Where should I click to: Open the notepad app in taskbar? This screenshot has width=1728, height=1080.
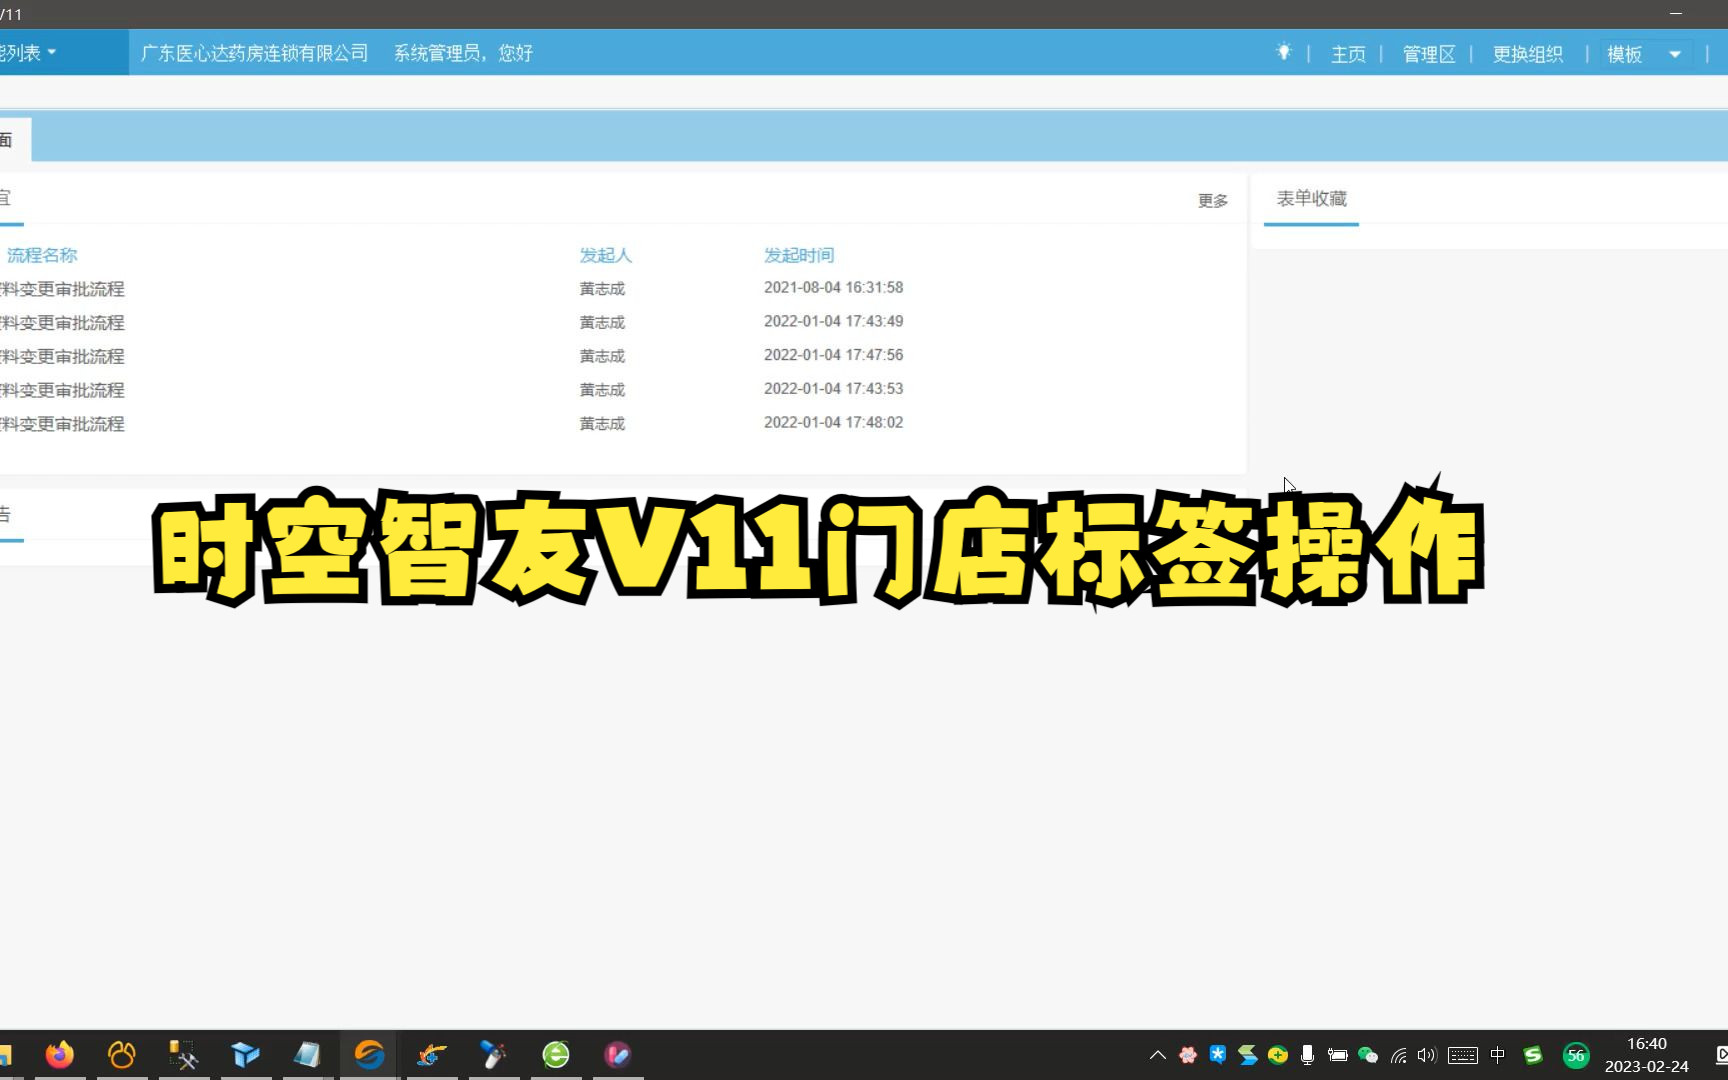(x=307, y=1054)
